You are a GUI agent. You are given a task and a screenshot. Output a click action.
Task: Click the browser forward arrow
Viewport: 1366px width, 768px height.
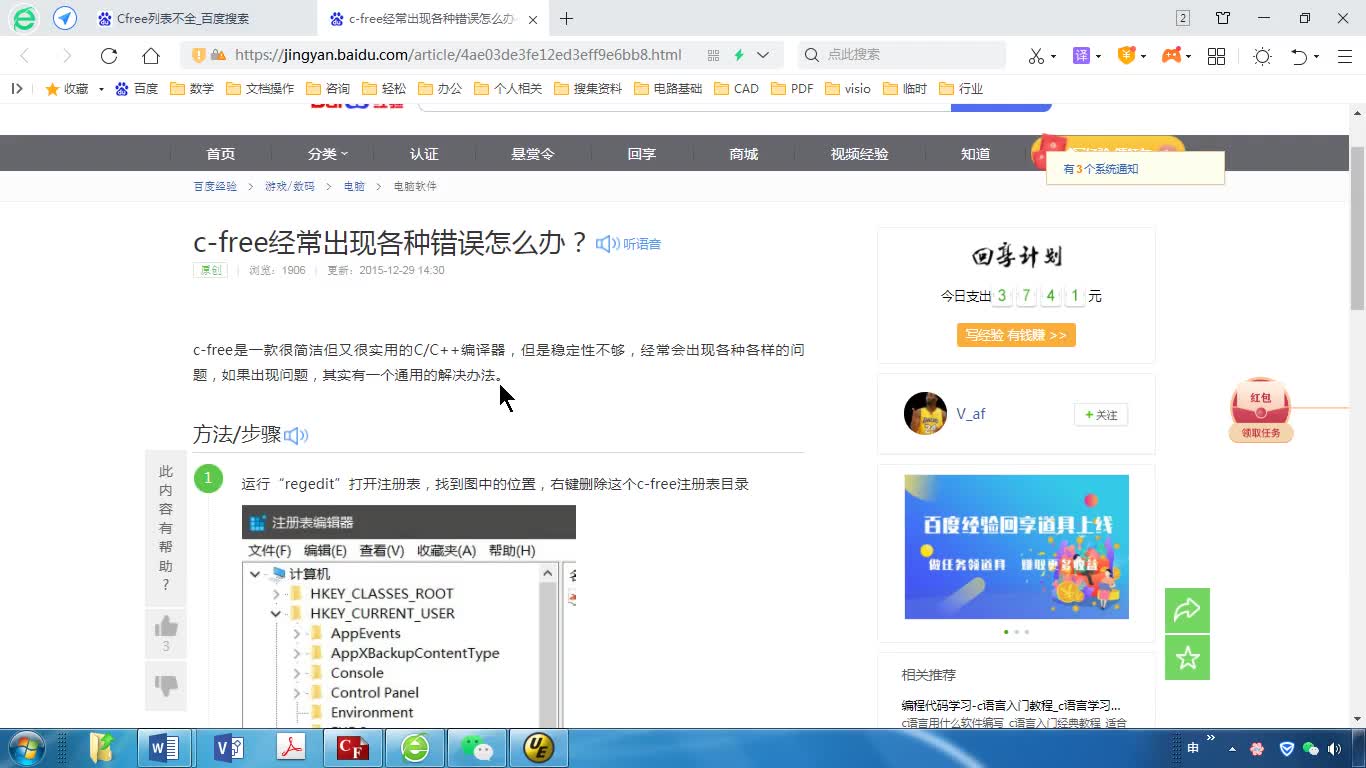click(x=67, y=56)
